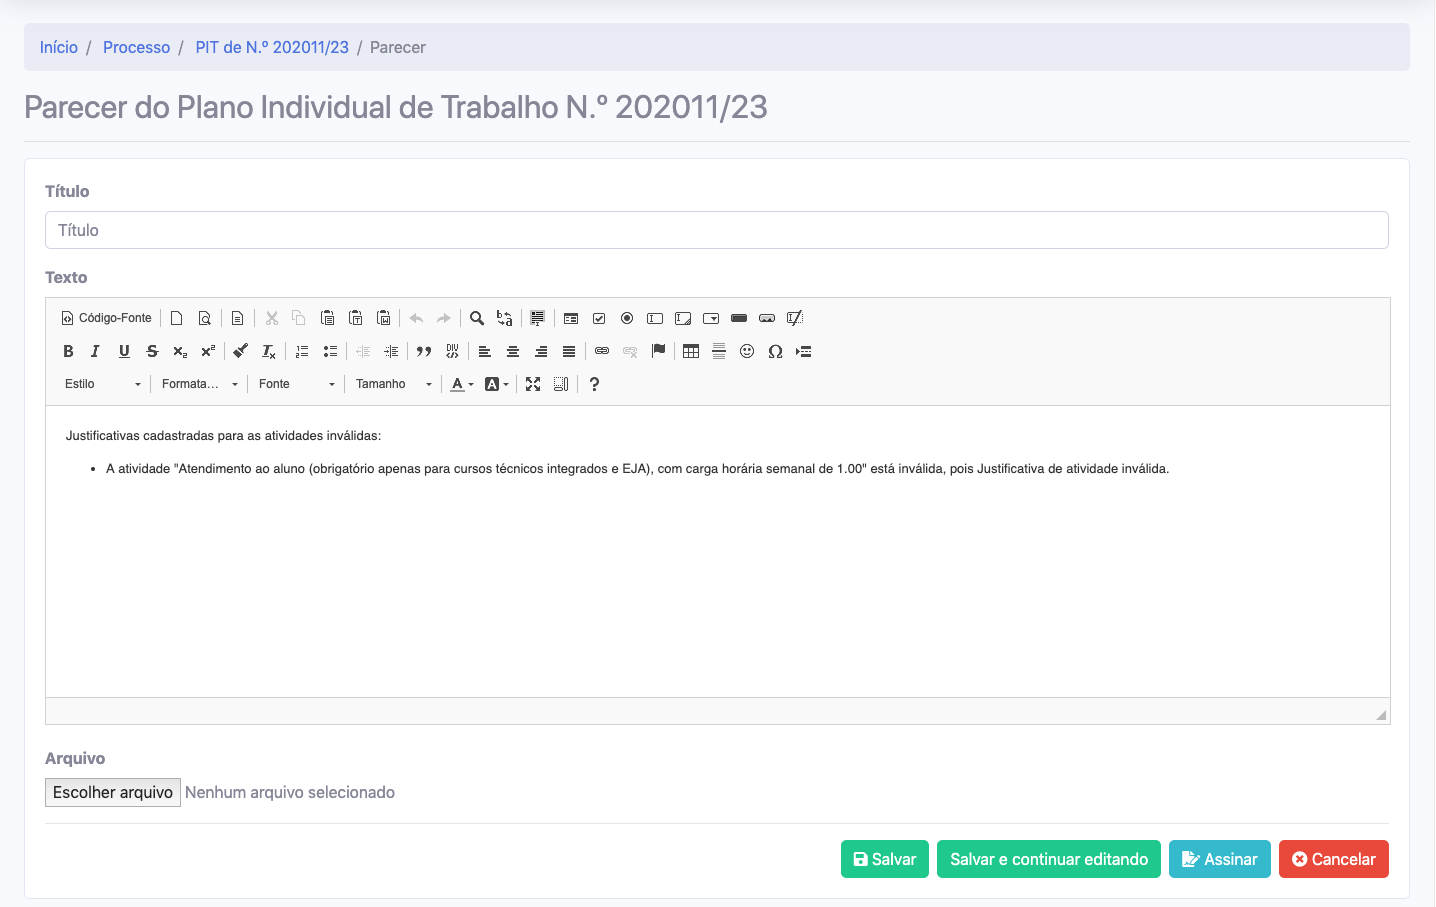Screen dimensions: 1436x907
Task: Go to Processo in the breadcrumb
Action: pos(136,47)
